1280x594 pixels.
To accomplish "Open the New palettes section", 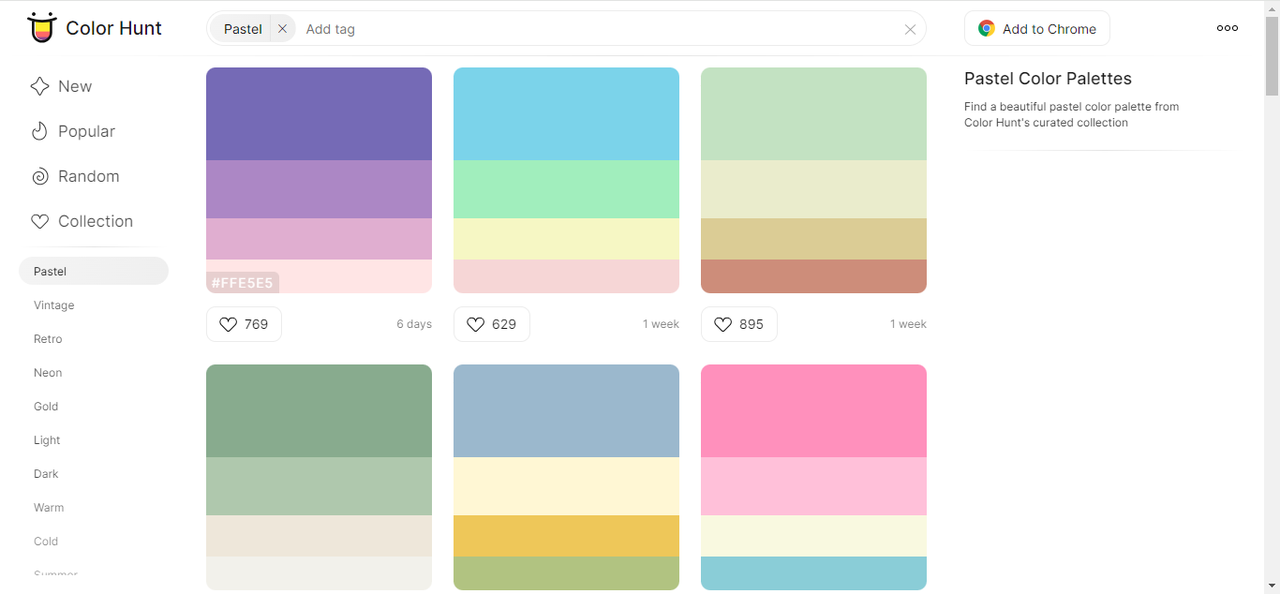I will (x=62, y=87).
